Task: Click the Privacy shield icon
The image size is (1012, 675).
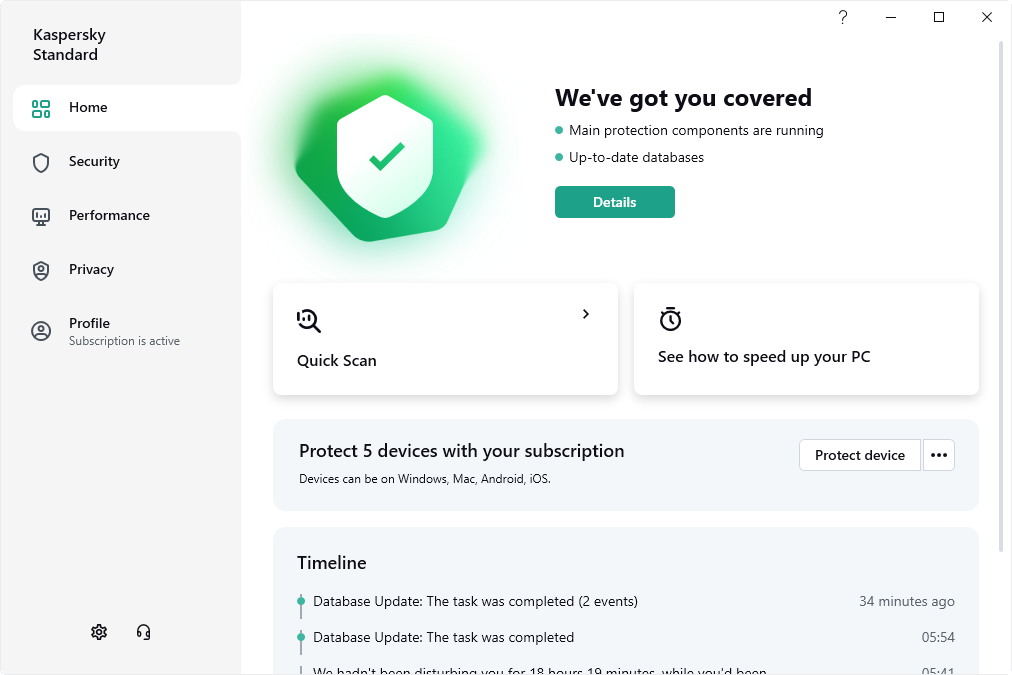Action: (x=41, y=270)
